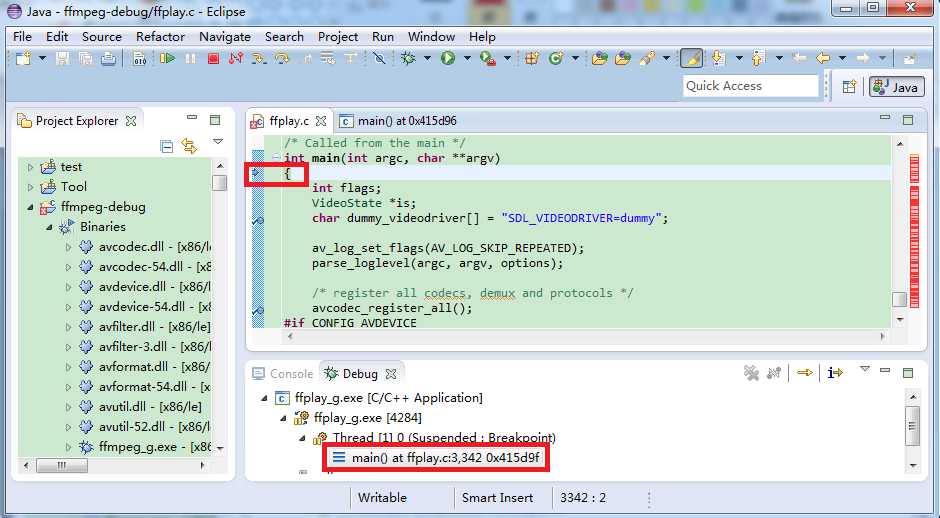Collapse the ffmpeg-debug project node

[x=31, y=207]
